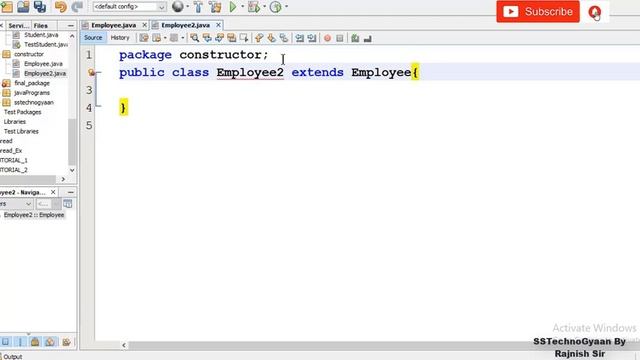The image size is (640, 360).
Task: Select the constructor package node
Action: pos(29,54)
